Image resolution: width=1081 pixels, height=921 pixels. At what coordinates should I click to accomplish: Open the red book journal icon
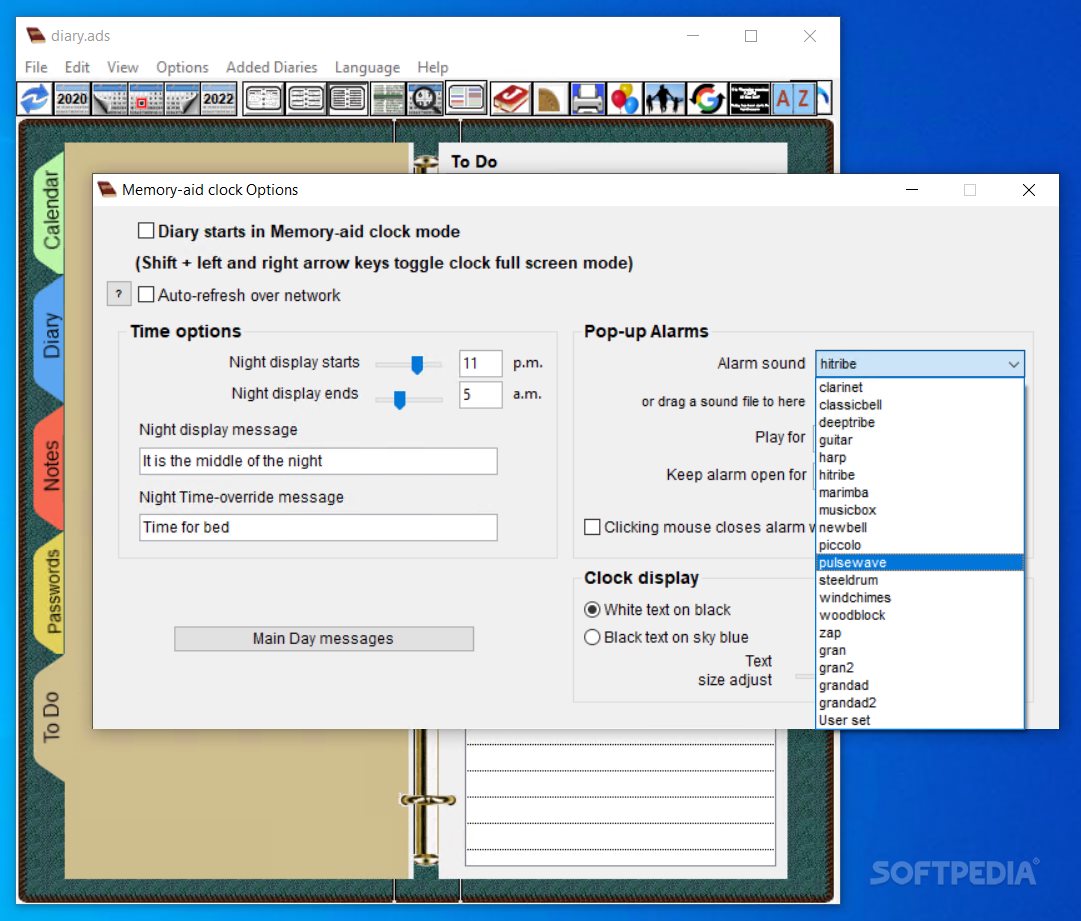click(x=510, y=99)
